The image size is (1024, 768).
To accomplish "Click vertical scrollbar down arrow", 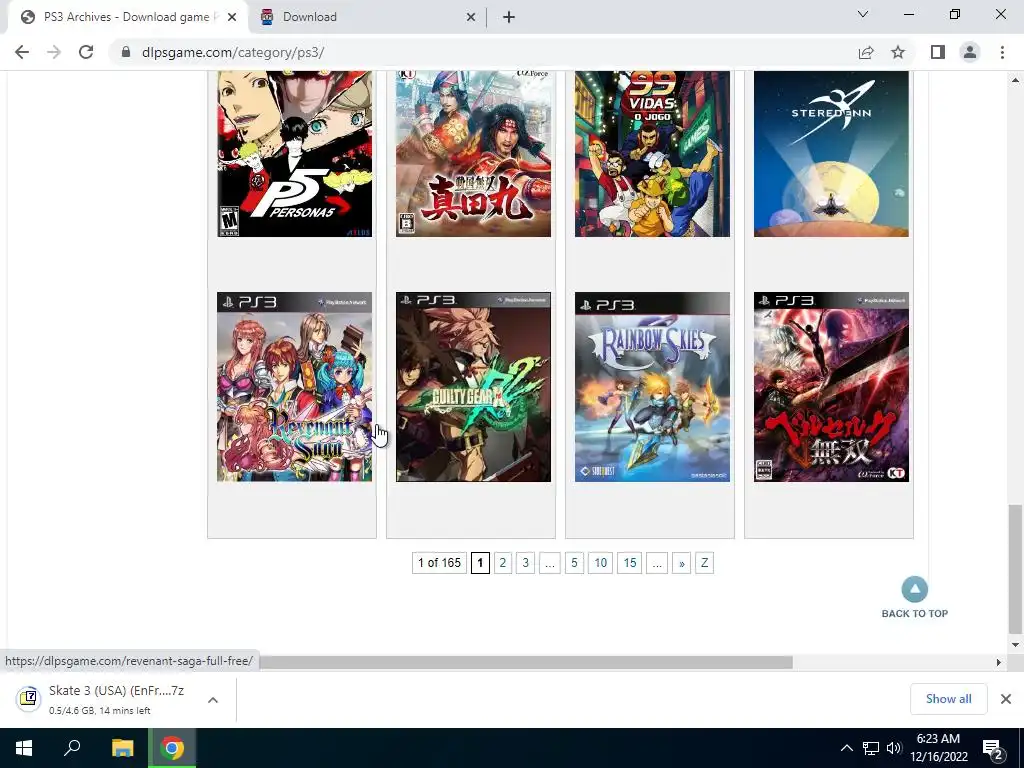I will tap(1015, 645).
